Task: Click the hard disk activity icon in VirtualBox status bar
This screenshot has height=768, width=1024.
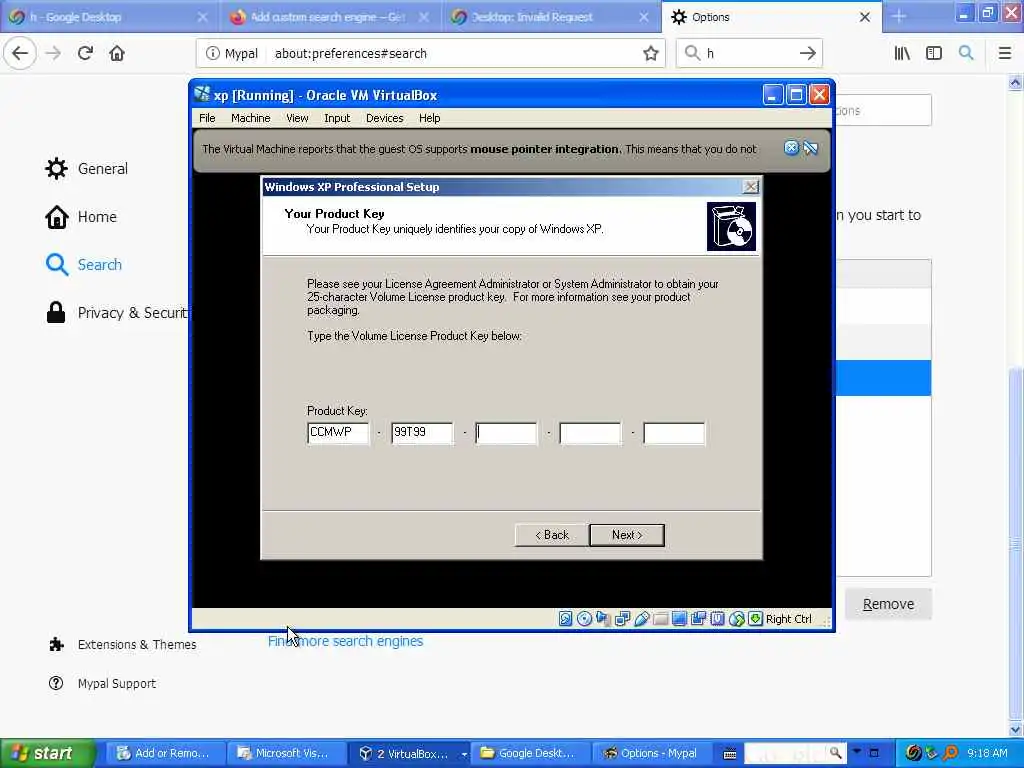Action: point(566,618)
